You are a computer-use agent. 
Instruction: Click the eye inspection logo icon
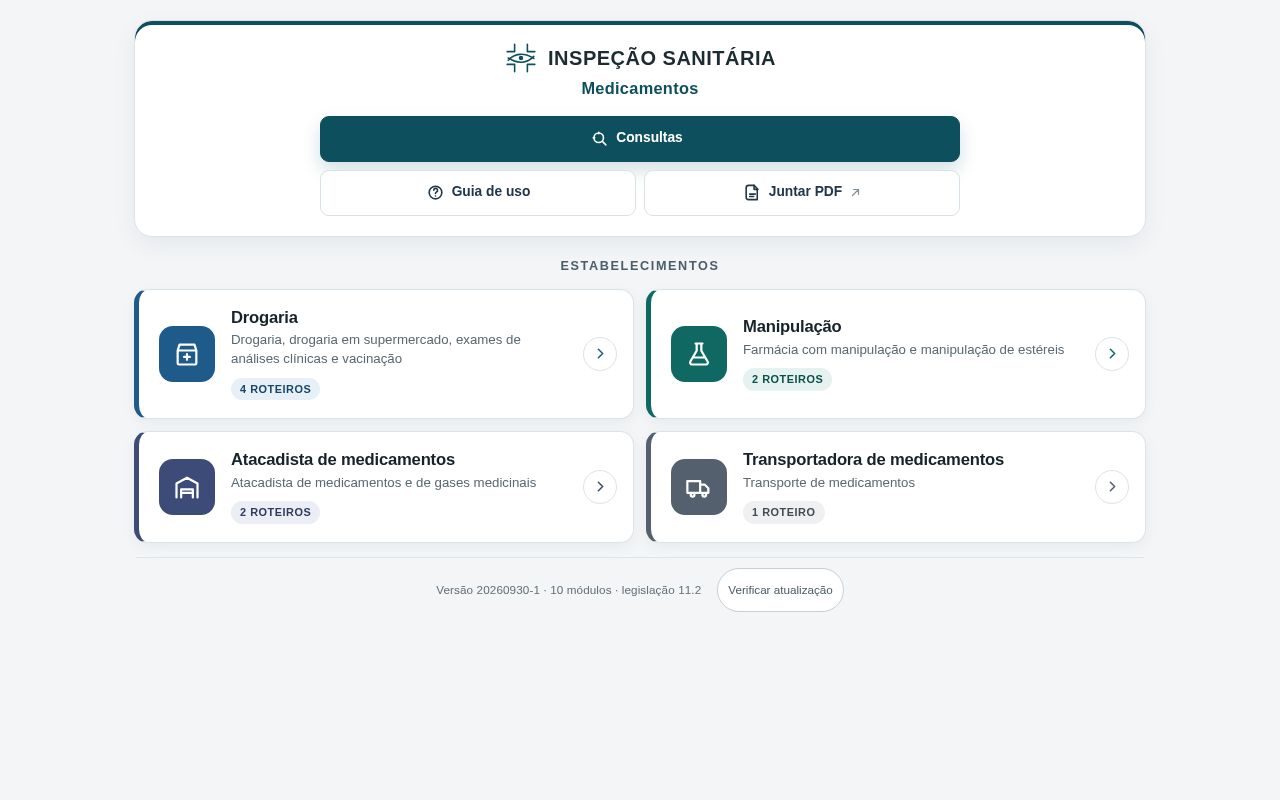click(x=520, y=58)
